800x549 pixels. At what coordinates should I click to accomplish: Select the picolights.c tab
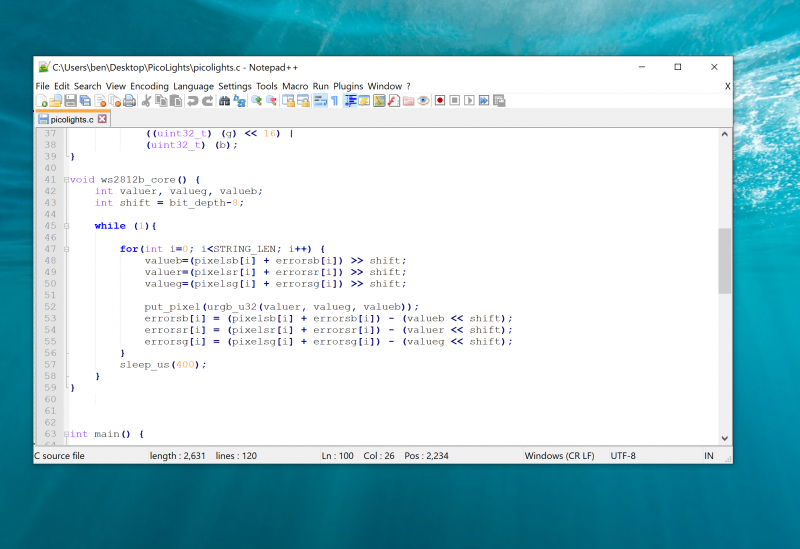point(71,119)
